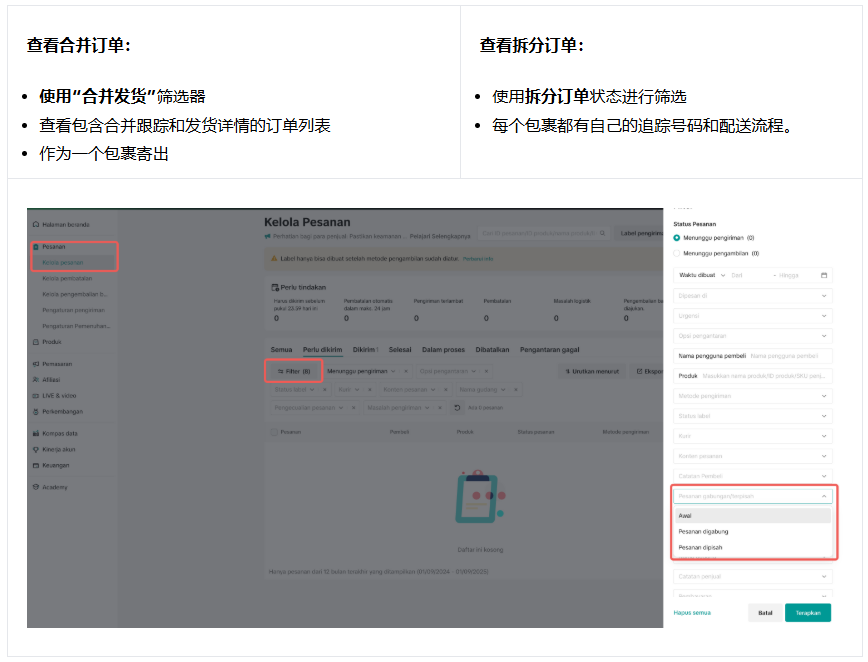Click the LIVE & video sidebar icon
868x662 pixels.
pyautogui.click(x=36, y=396)
